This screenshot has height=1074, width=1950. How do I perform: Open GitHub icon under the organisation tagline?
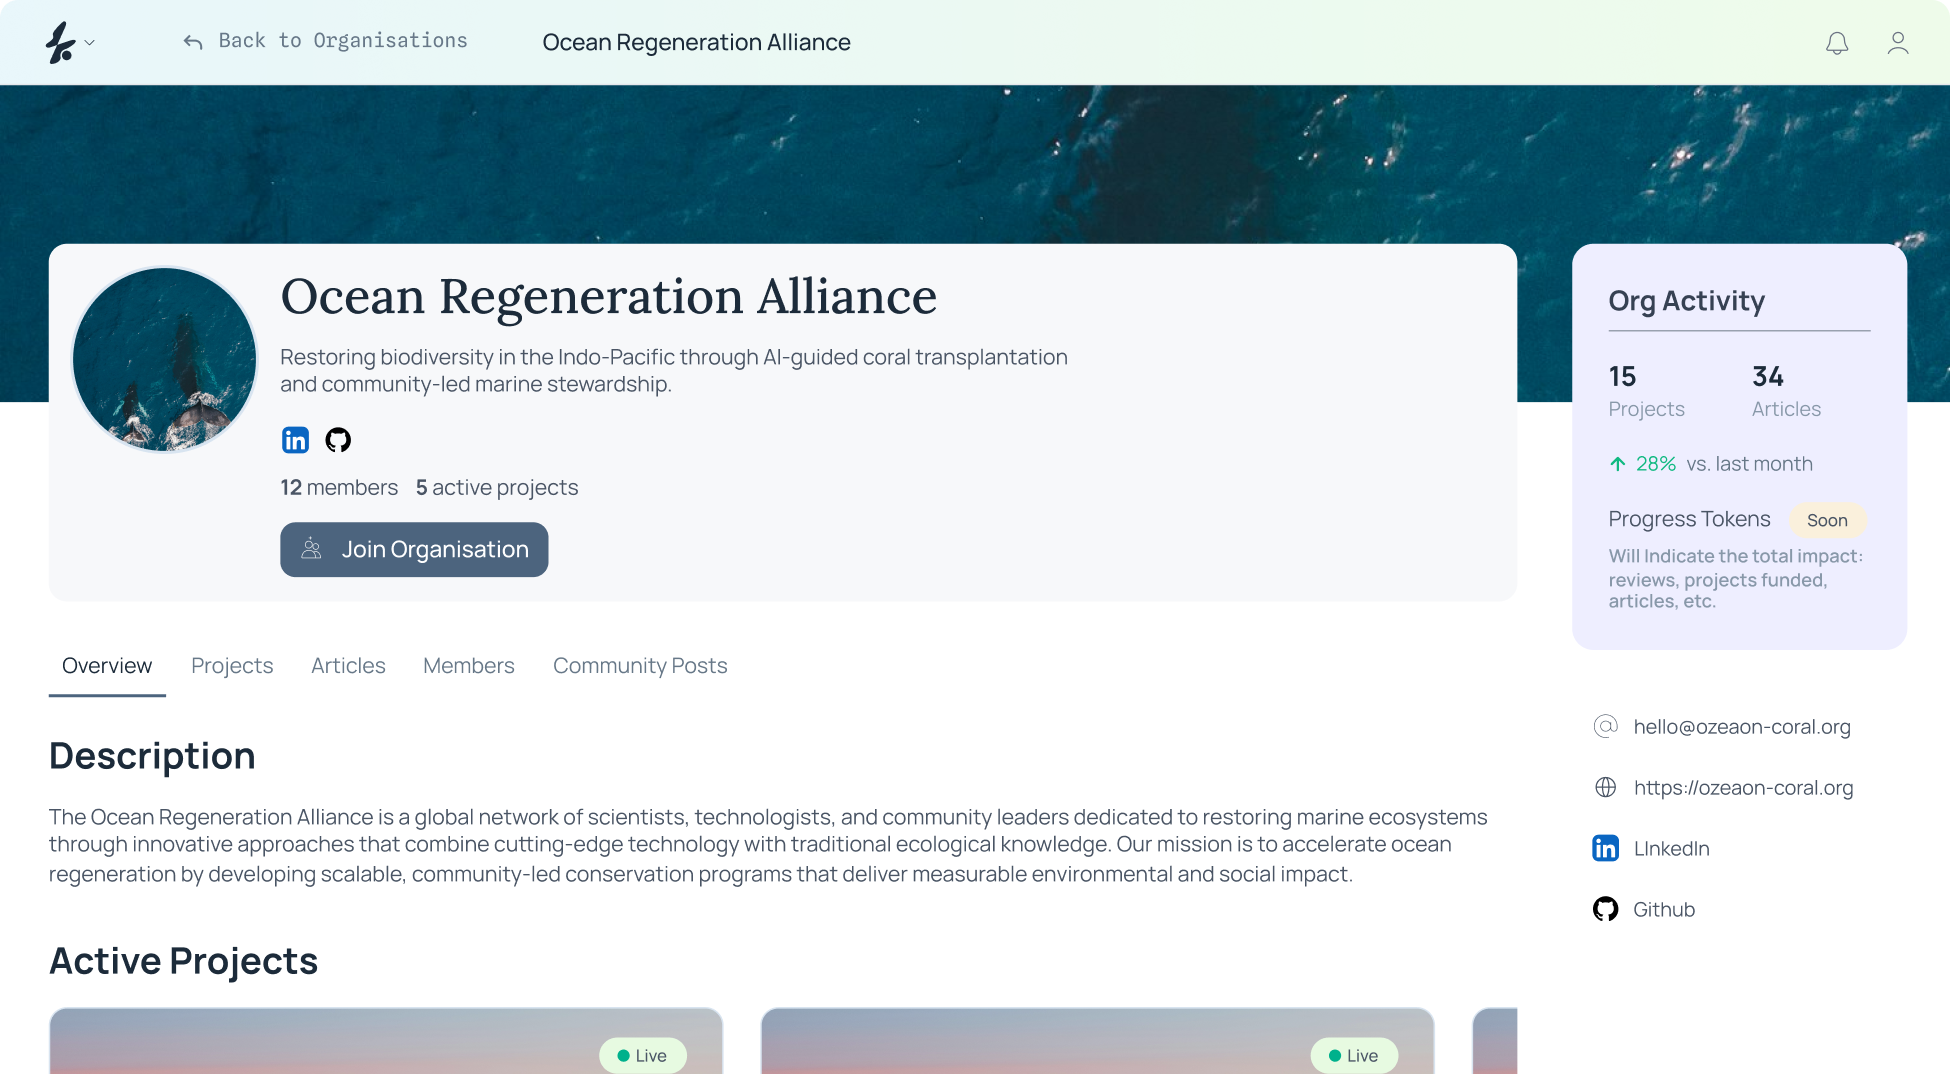pos(338,440)
